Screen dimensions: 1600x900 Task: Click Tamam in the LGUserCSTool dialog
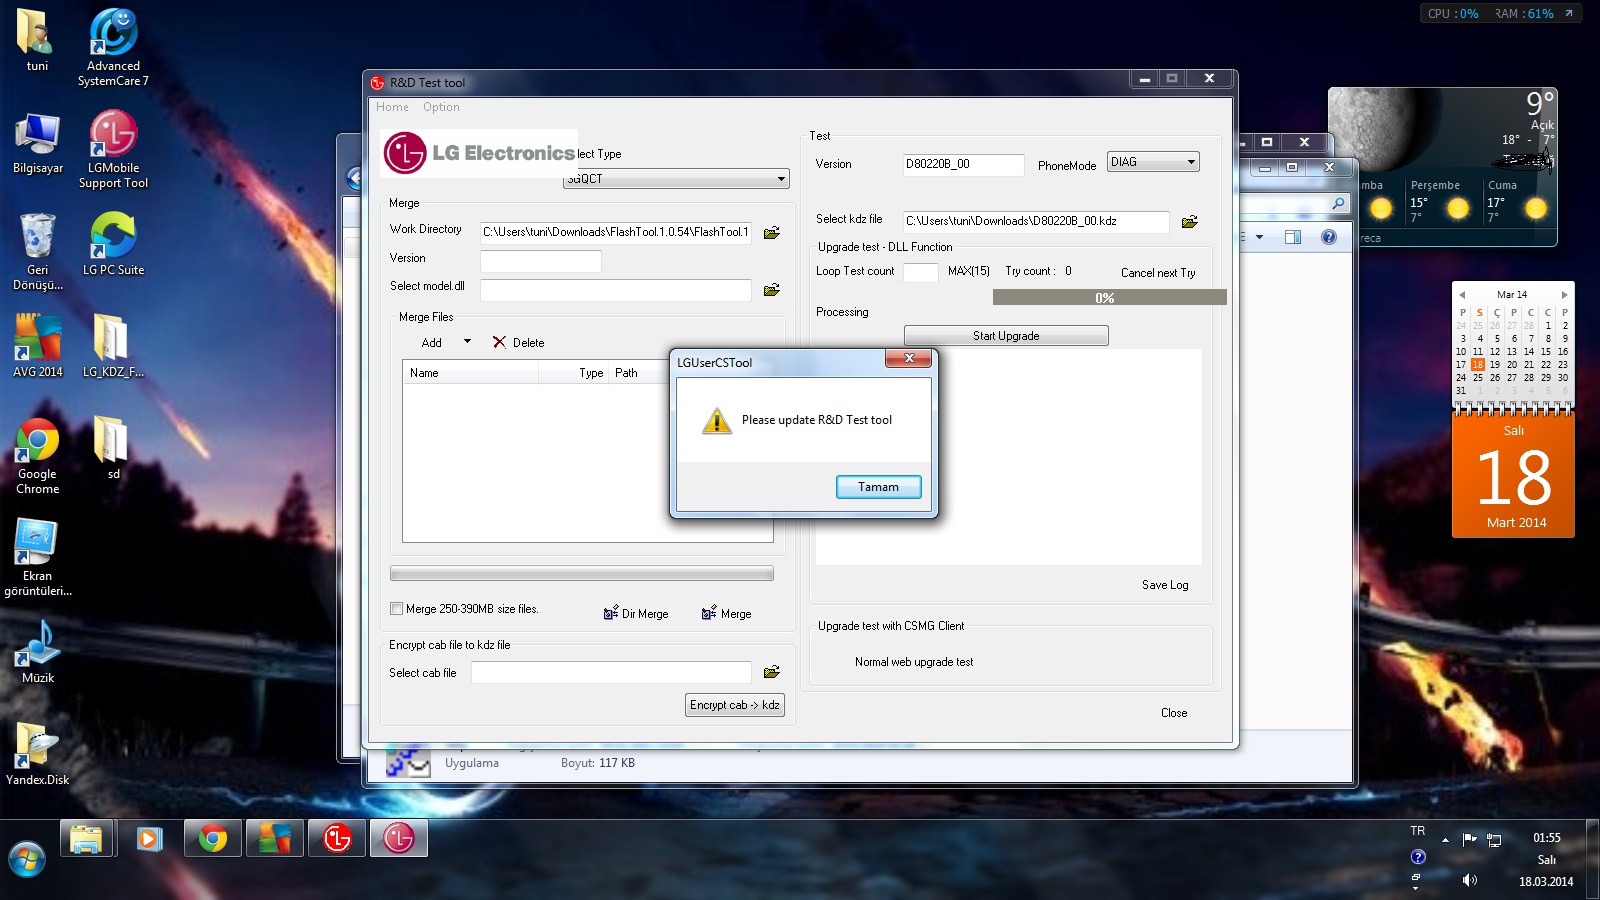click(x=878, y=487)
